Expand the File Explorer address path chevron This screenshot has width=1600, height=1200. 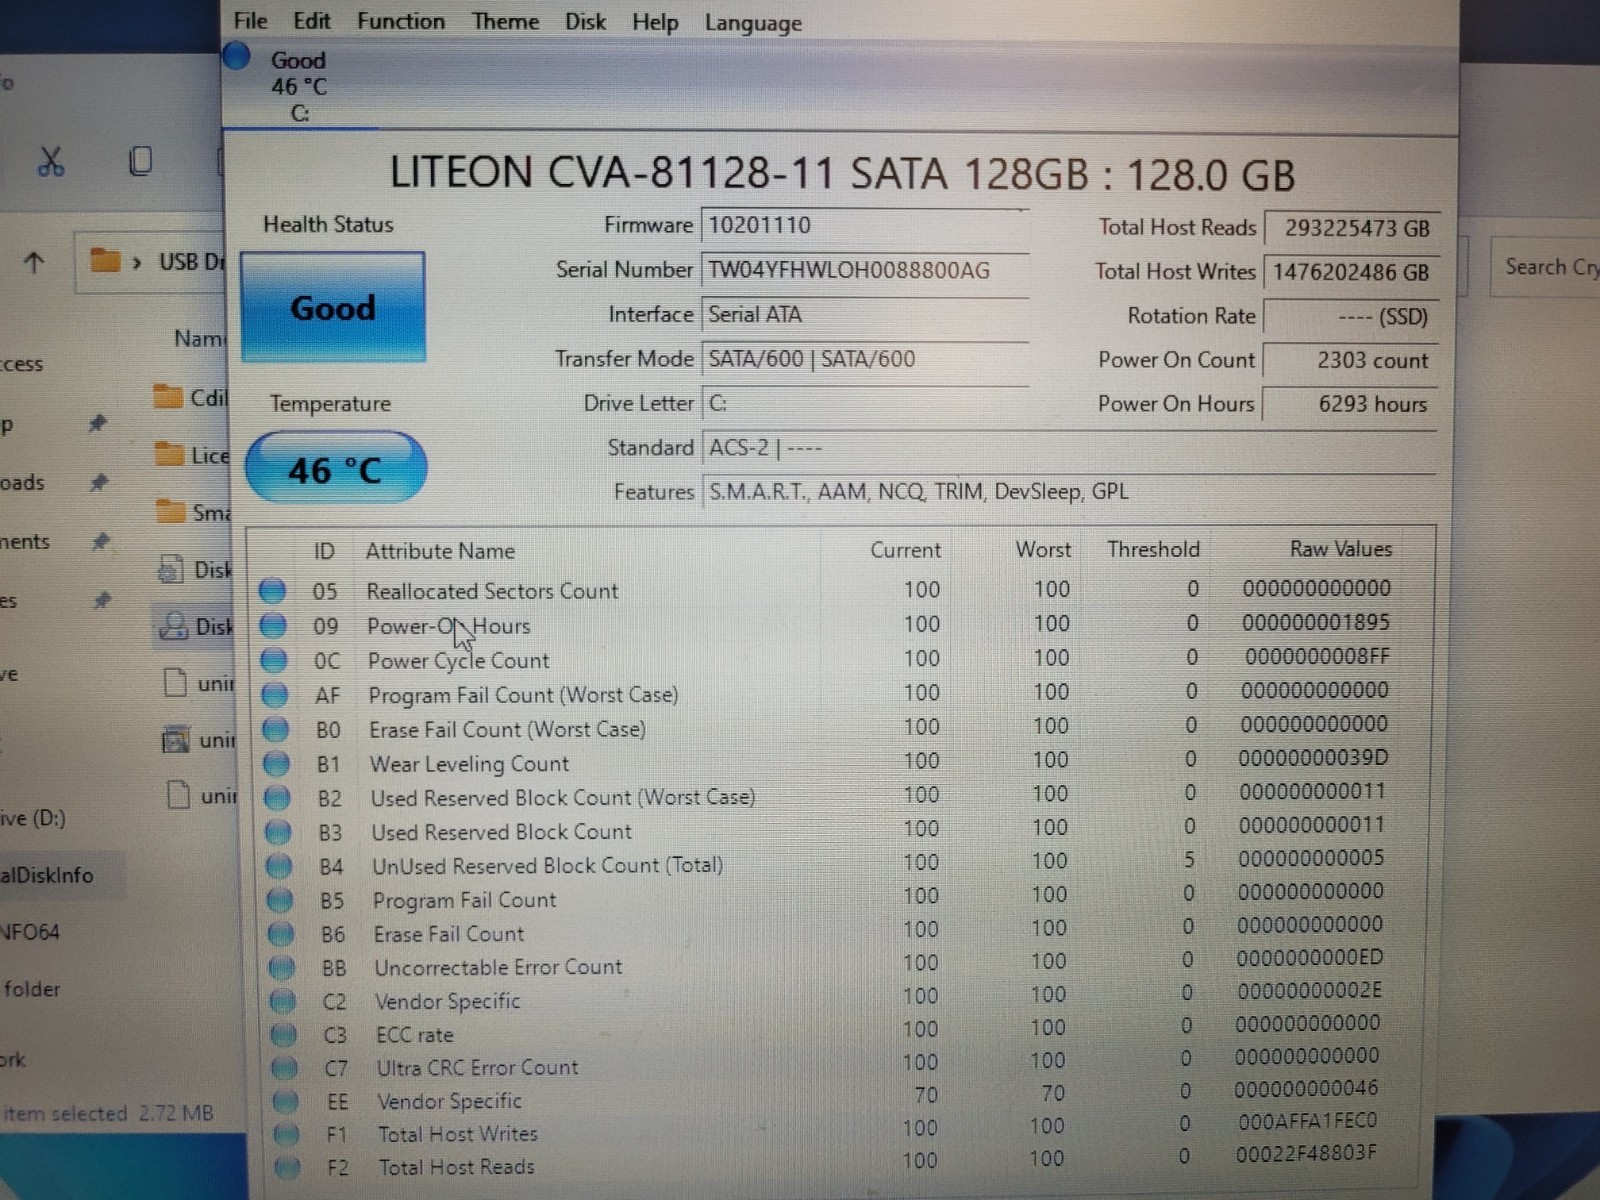pos(137,262)
